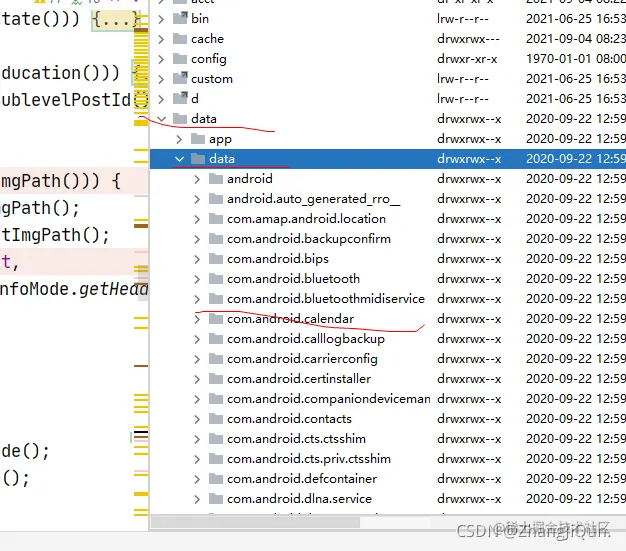The width and height of the screenshot is (626, 551).
Task: Click com.android.cts.ctsshim folder icon
Action: pyautogui.click(x=216, y=438)
